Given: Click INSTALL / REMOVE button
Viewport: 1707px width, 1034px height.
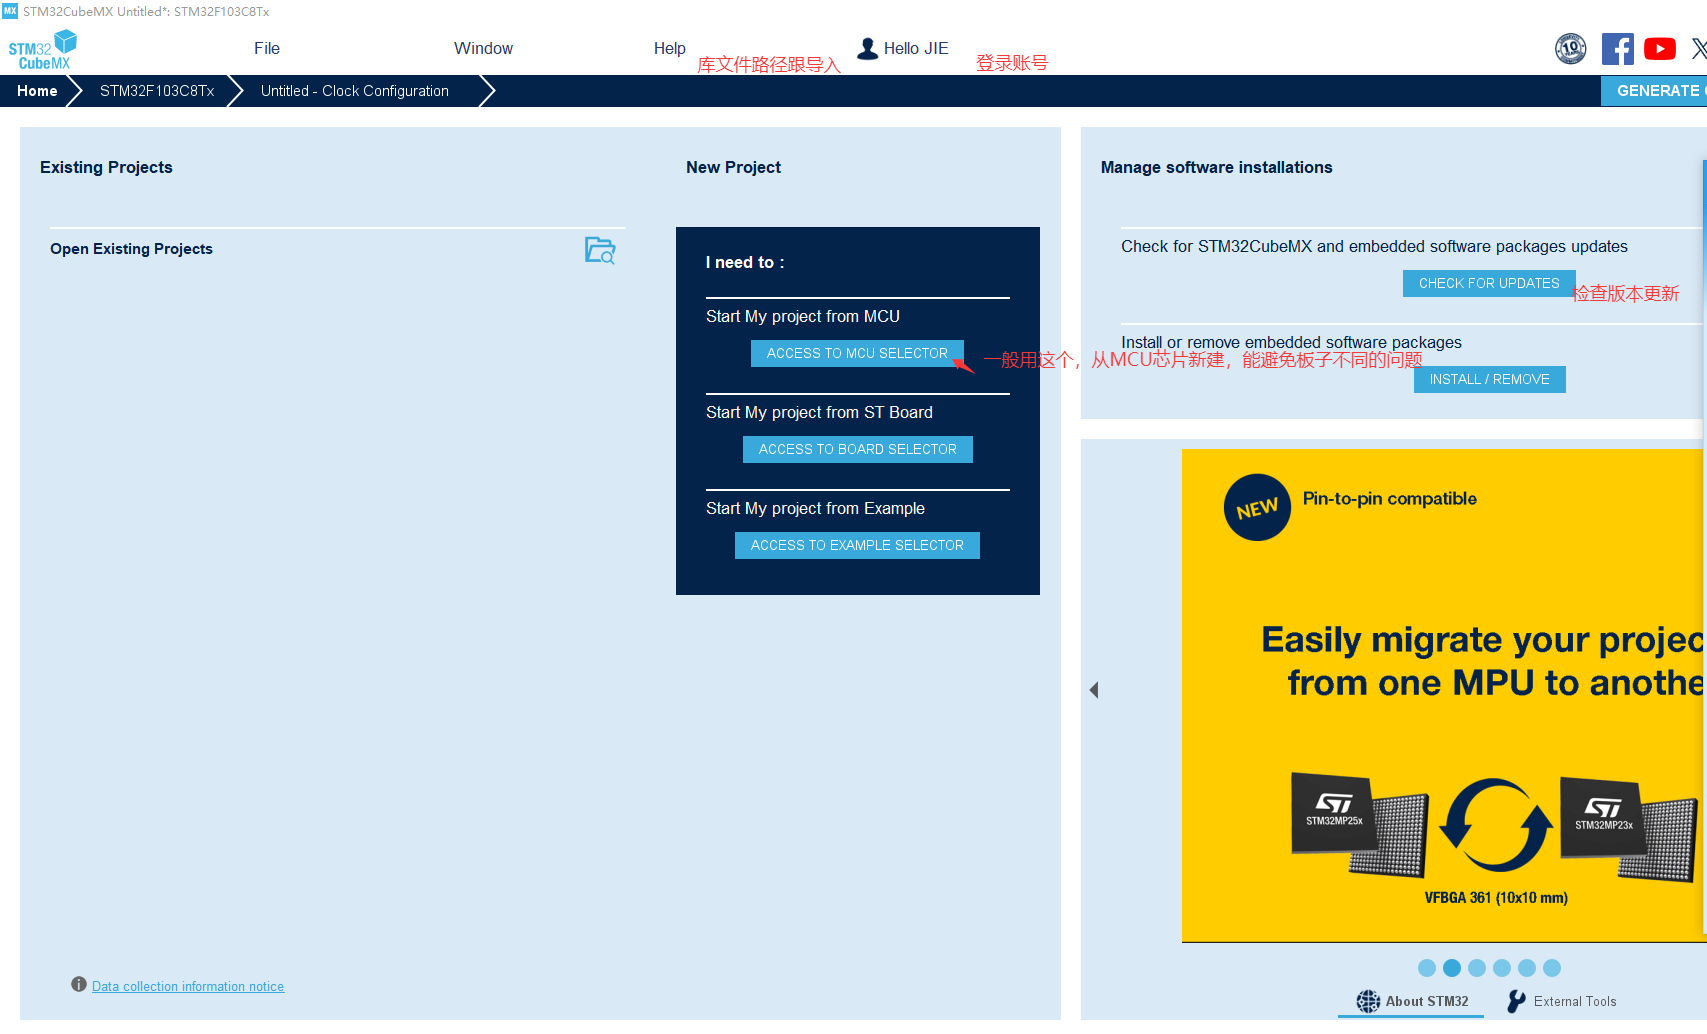Looking at the screenshot, I should click(1490, 379).
